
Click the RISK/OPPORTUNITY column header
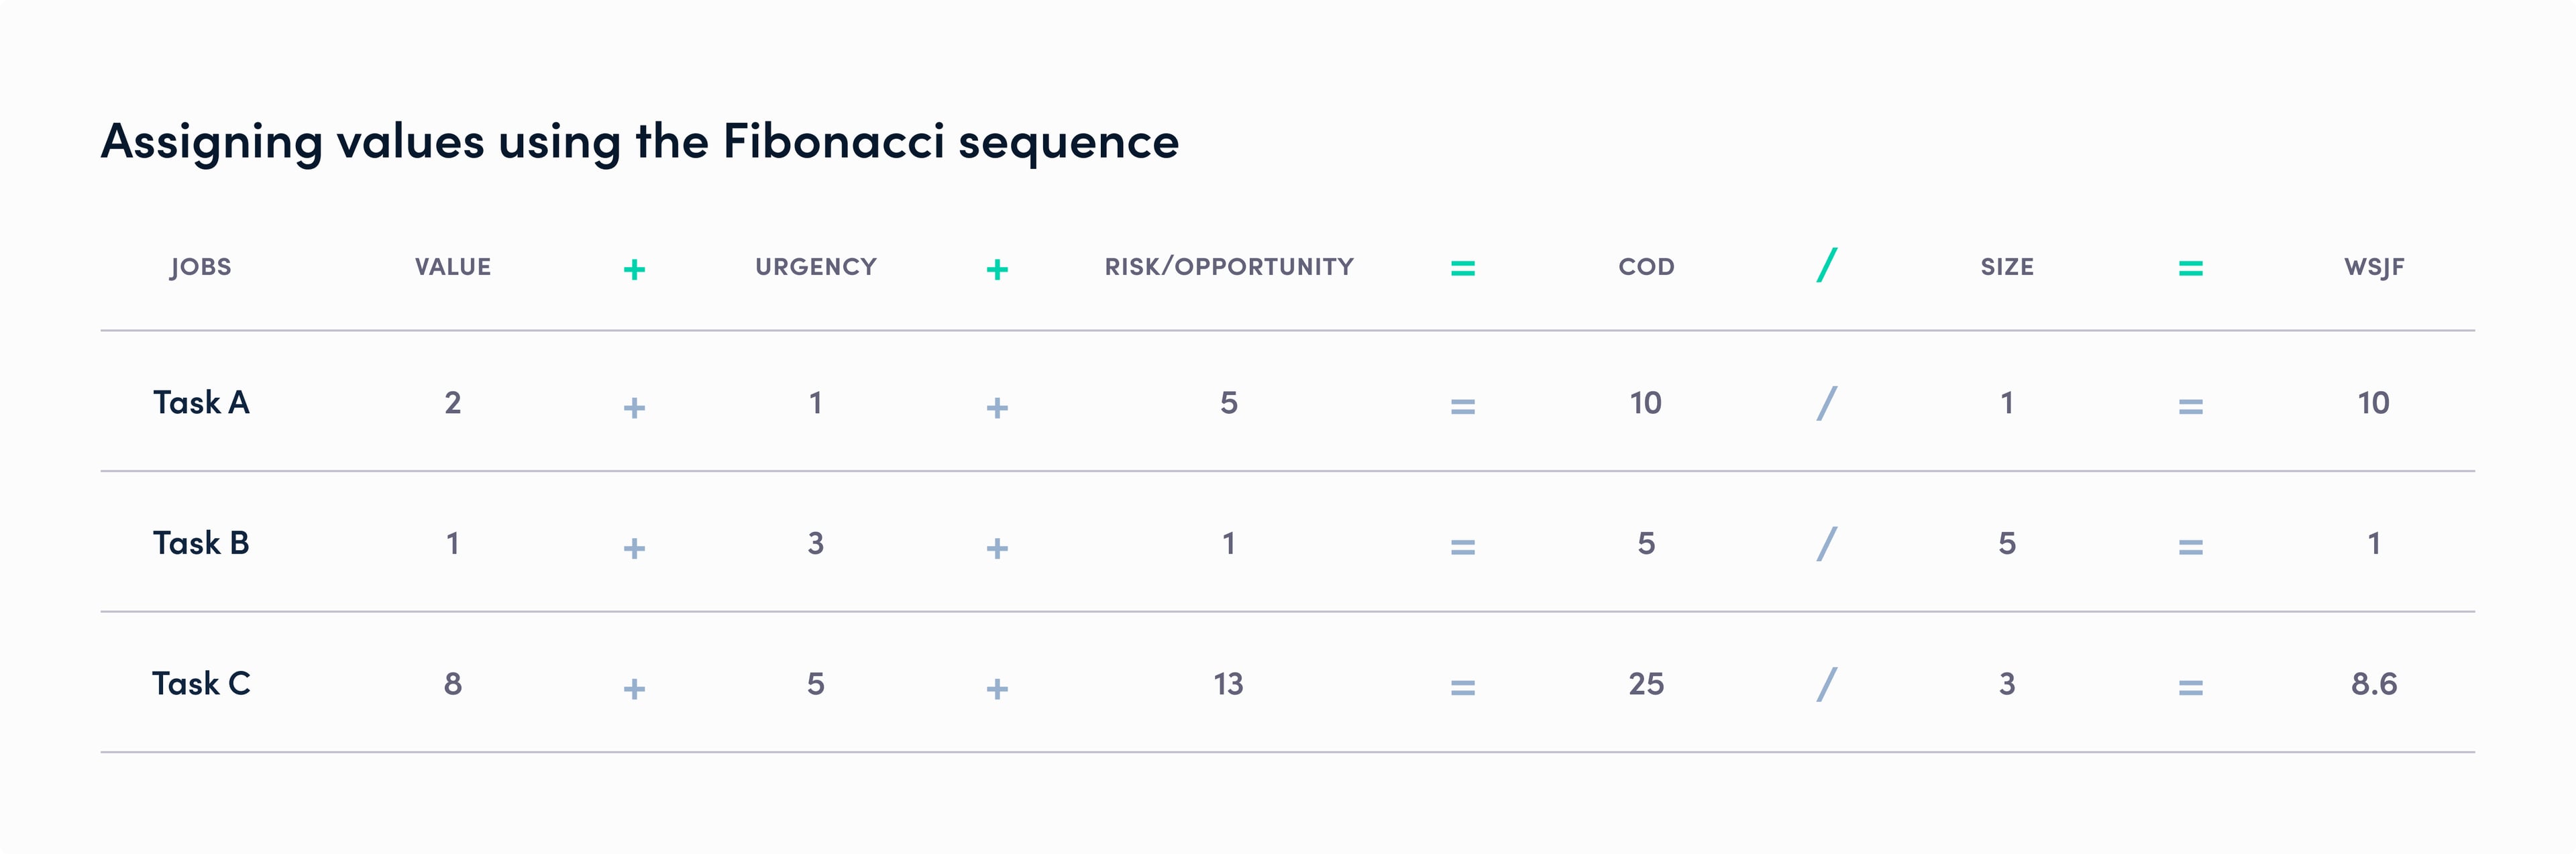[x=1229, y=267]
